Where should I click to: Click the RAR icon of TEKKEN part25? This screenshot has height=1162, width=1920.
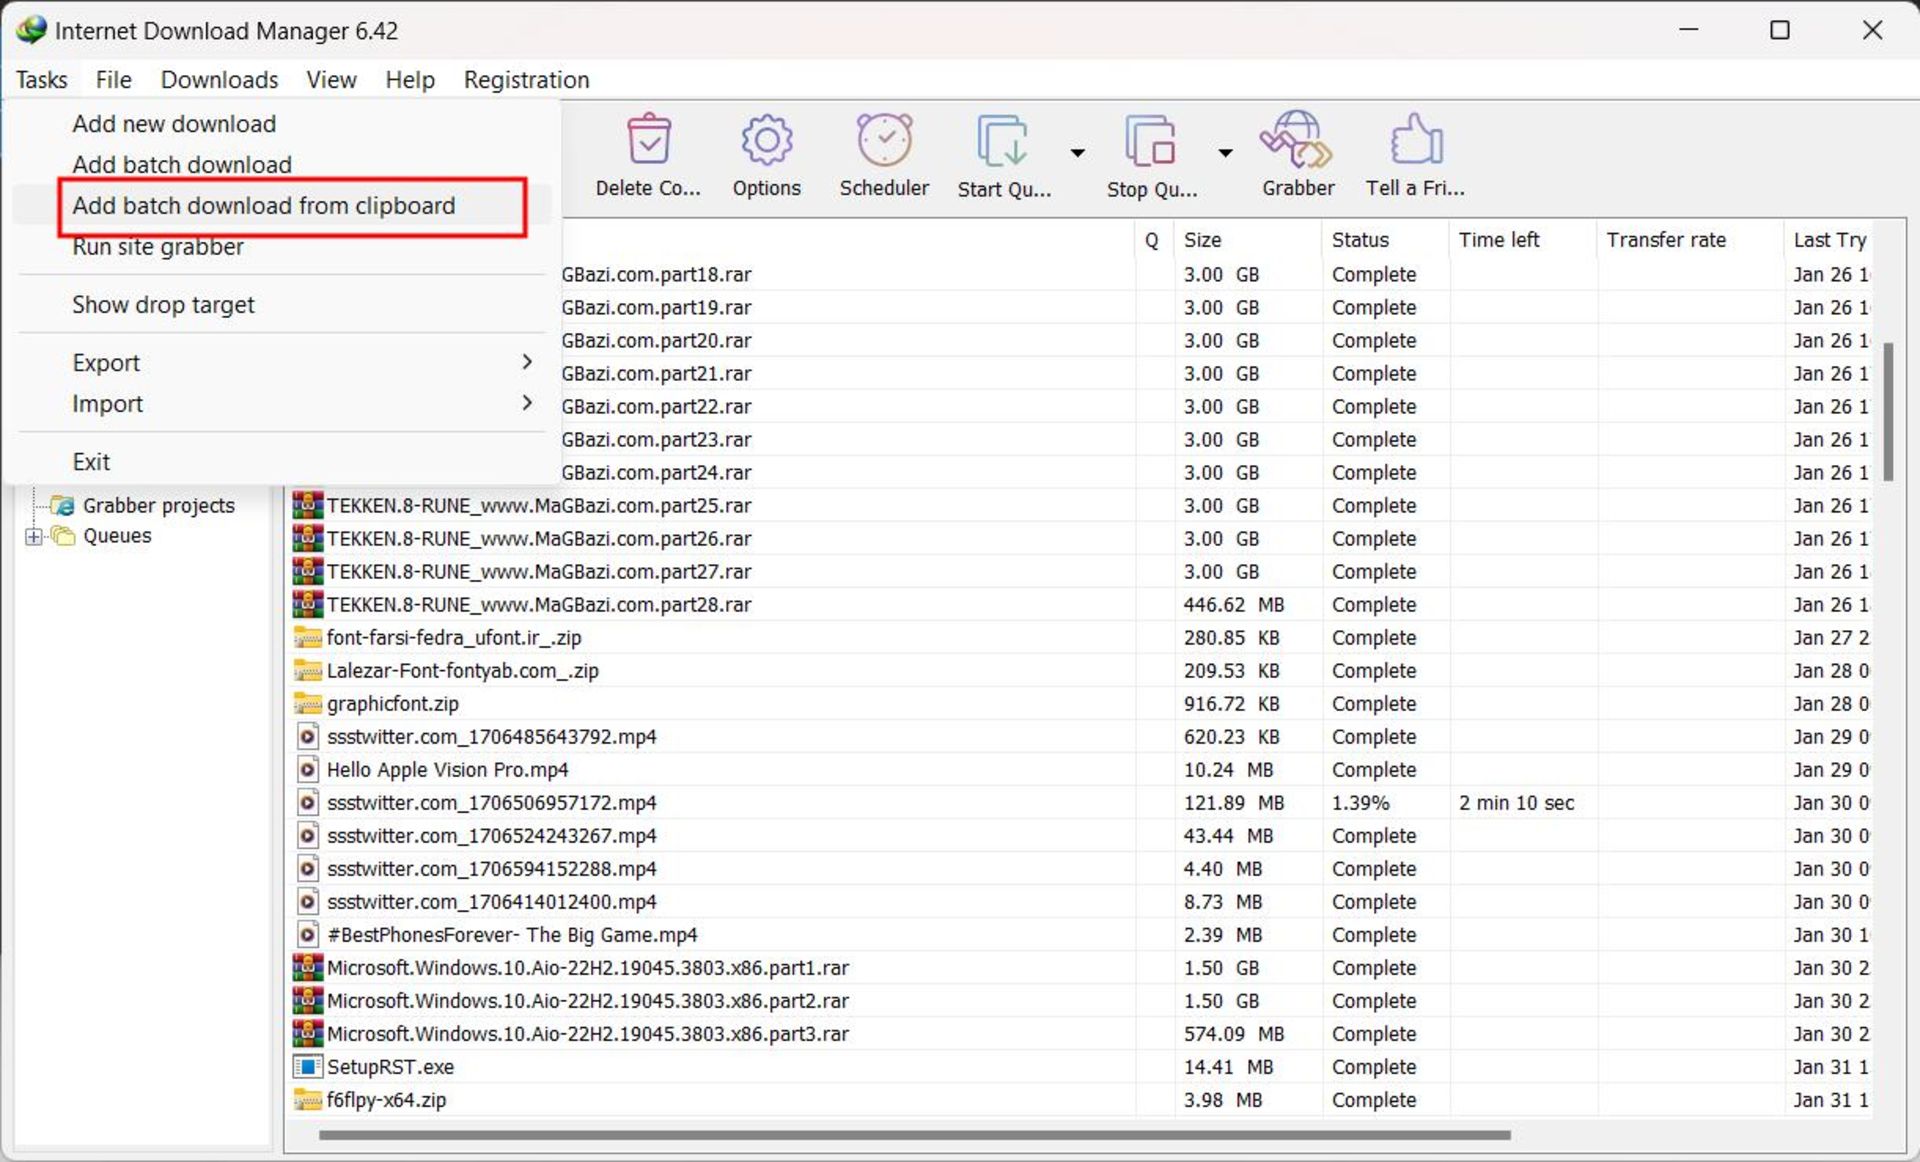(x=307, y=505)
